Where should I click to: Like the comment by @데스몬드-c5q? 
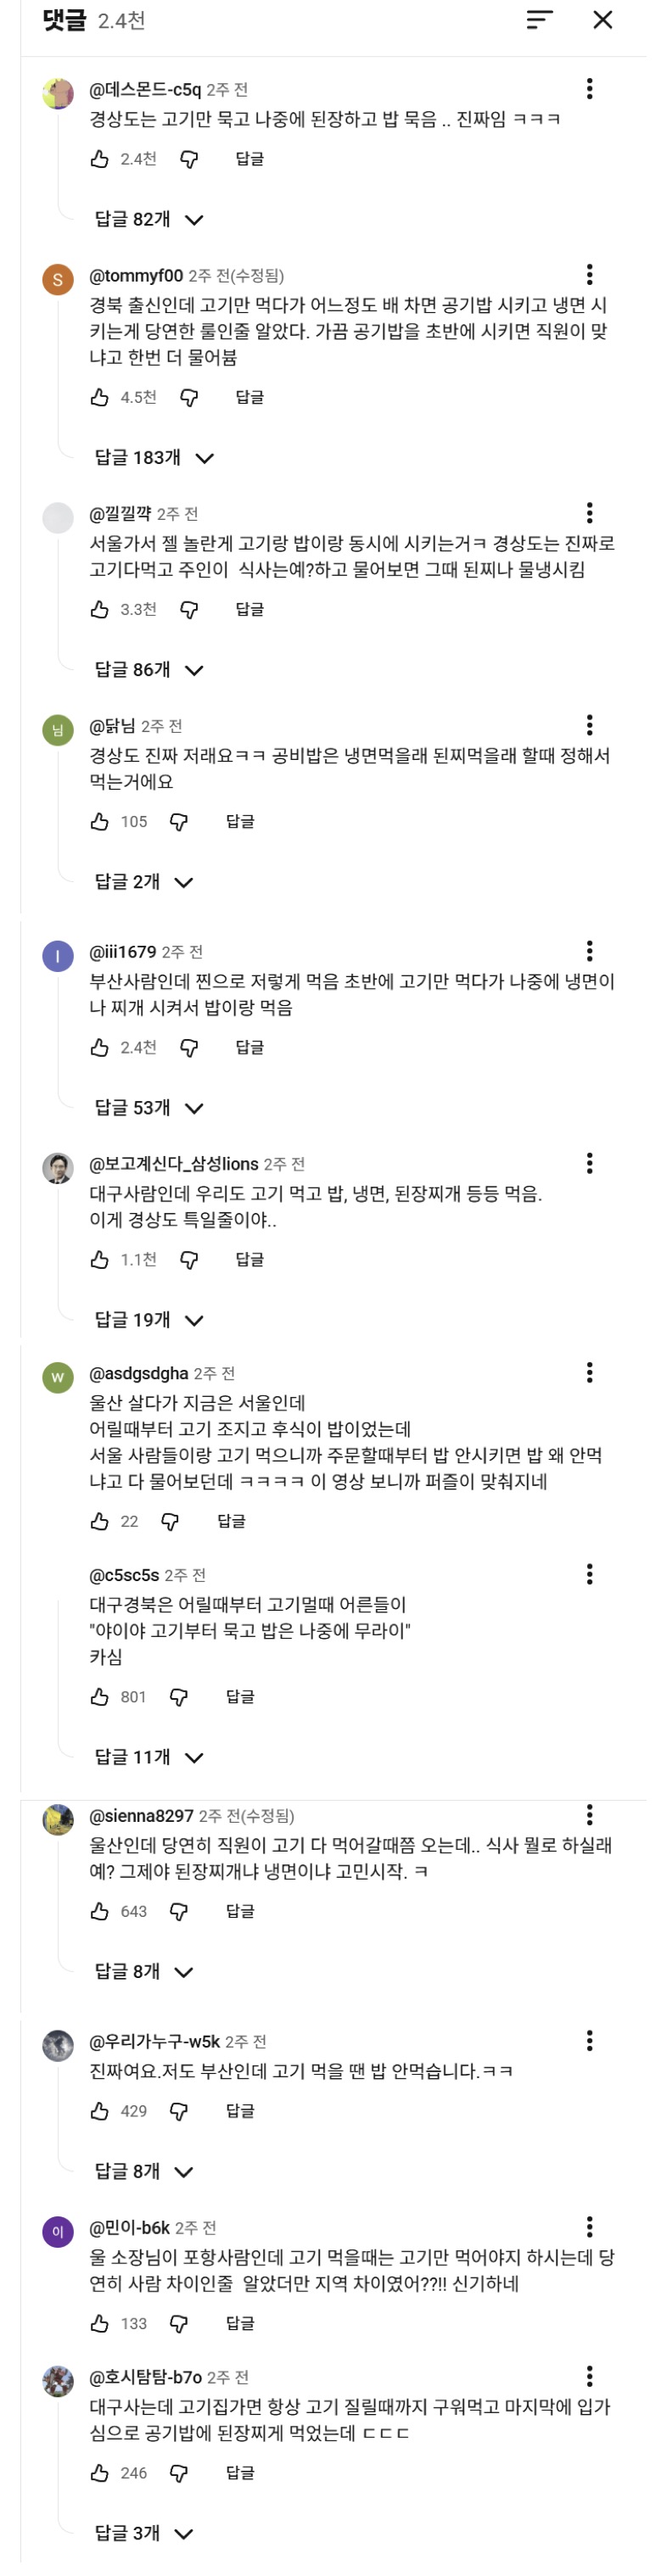pyautogui.click(x=100, y=159)
